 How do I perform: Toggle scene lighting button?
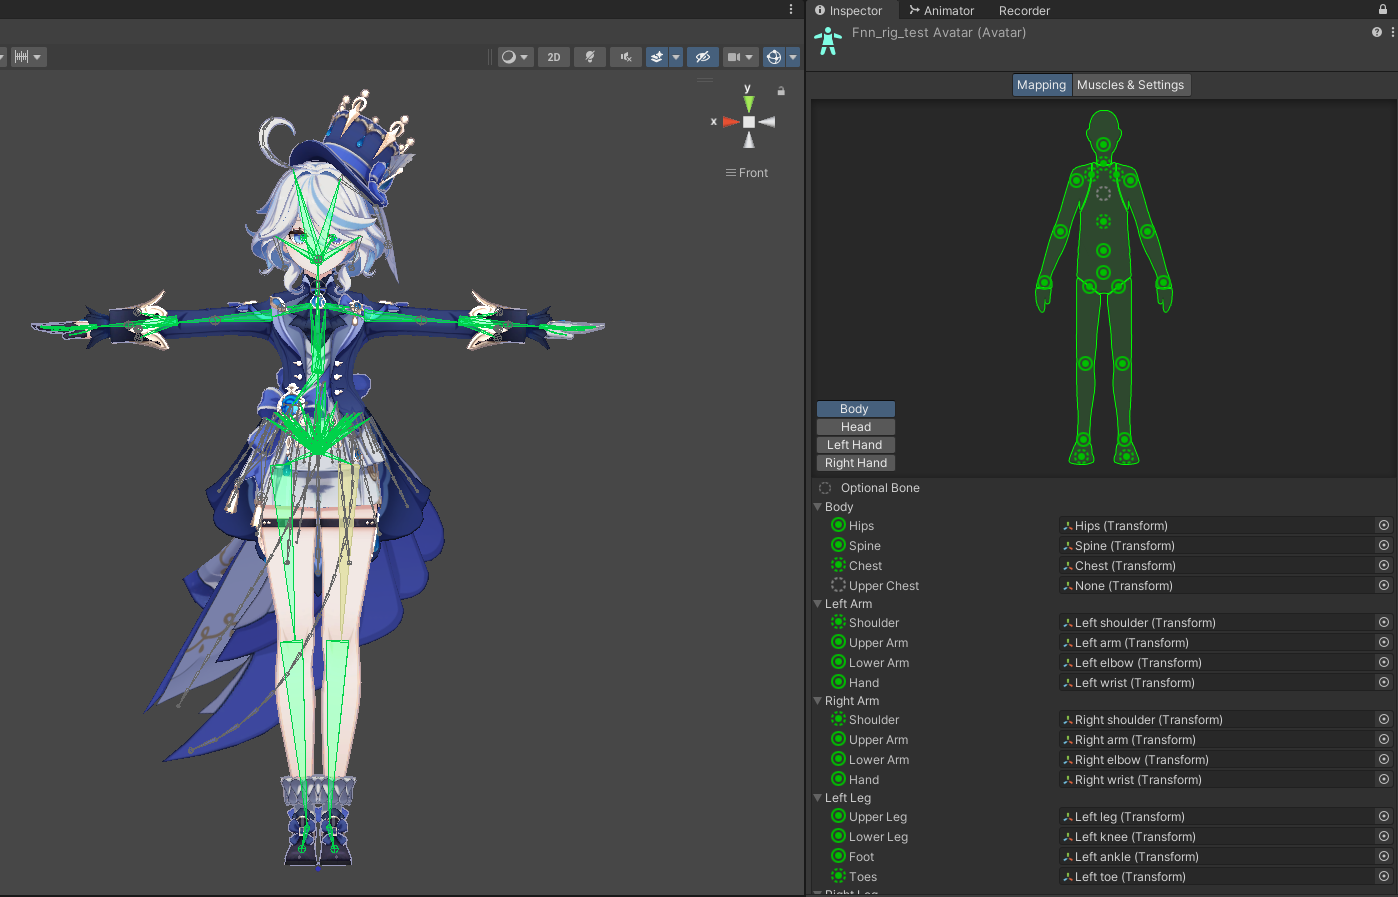click(x=590, y=57)
